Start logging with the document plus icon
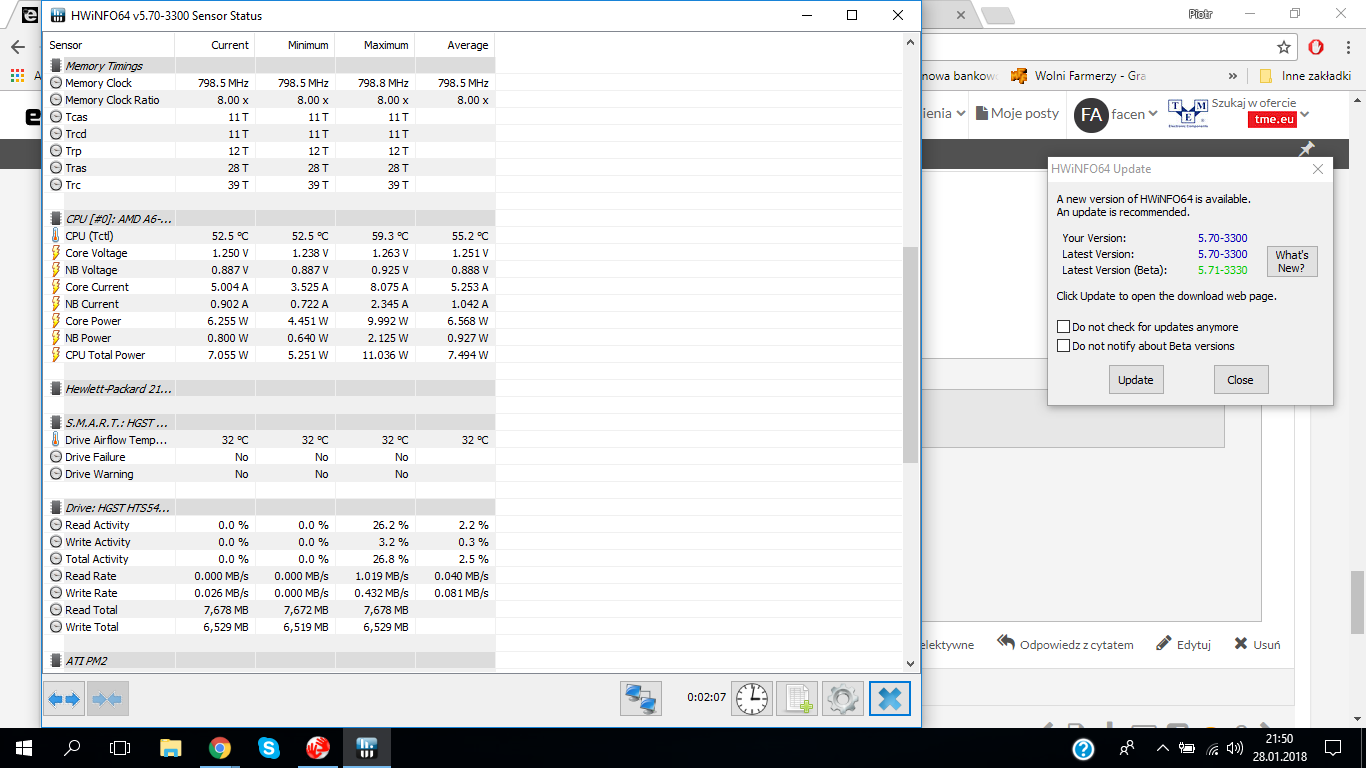The height and width of the screenshot is (768, 1366). tap(797, 698)
